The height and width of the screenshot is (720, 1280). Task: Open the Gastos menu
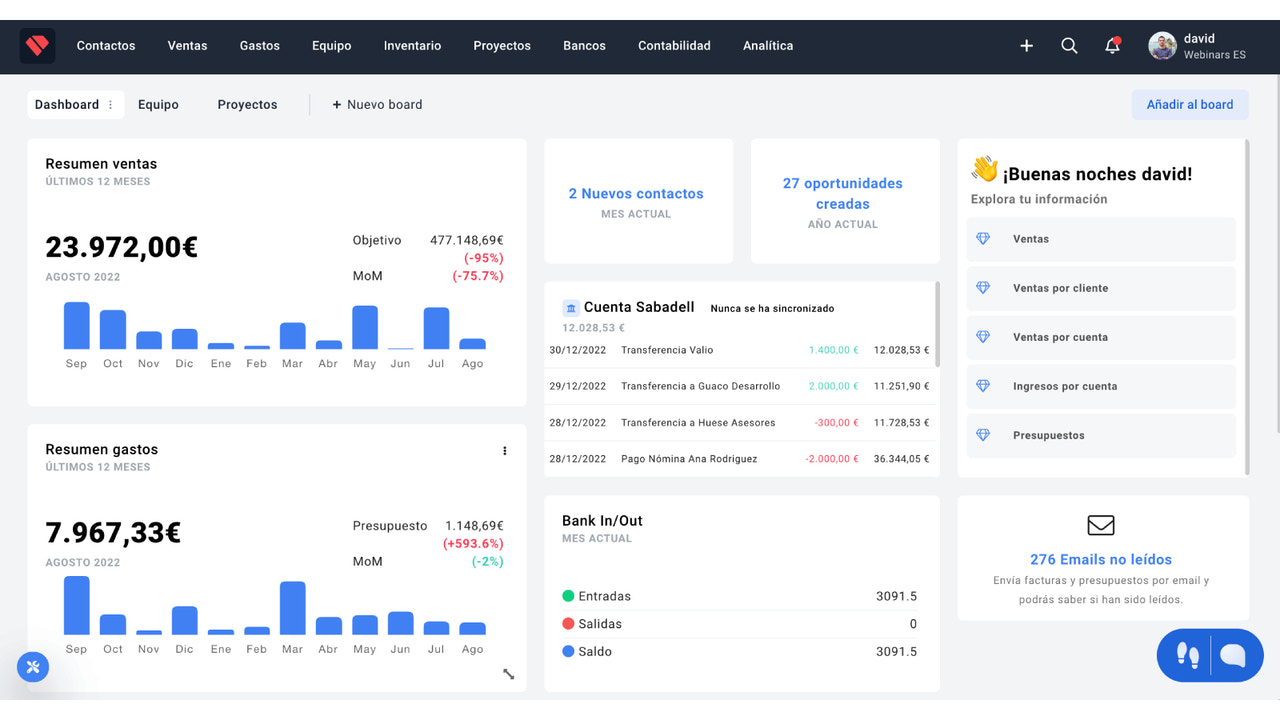[260, 46]
